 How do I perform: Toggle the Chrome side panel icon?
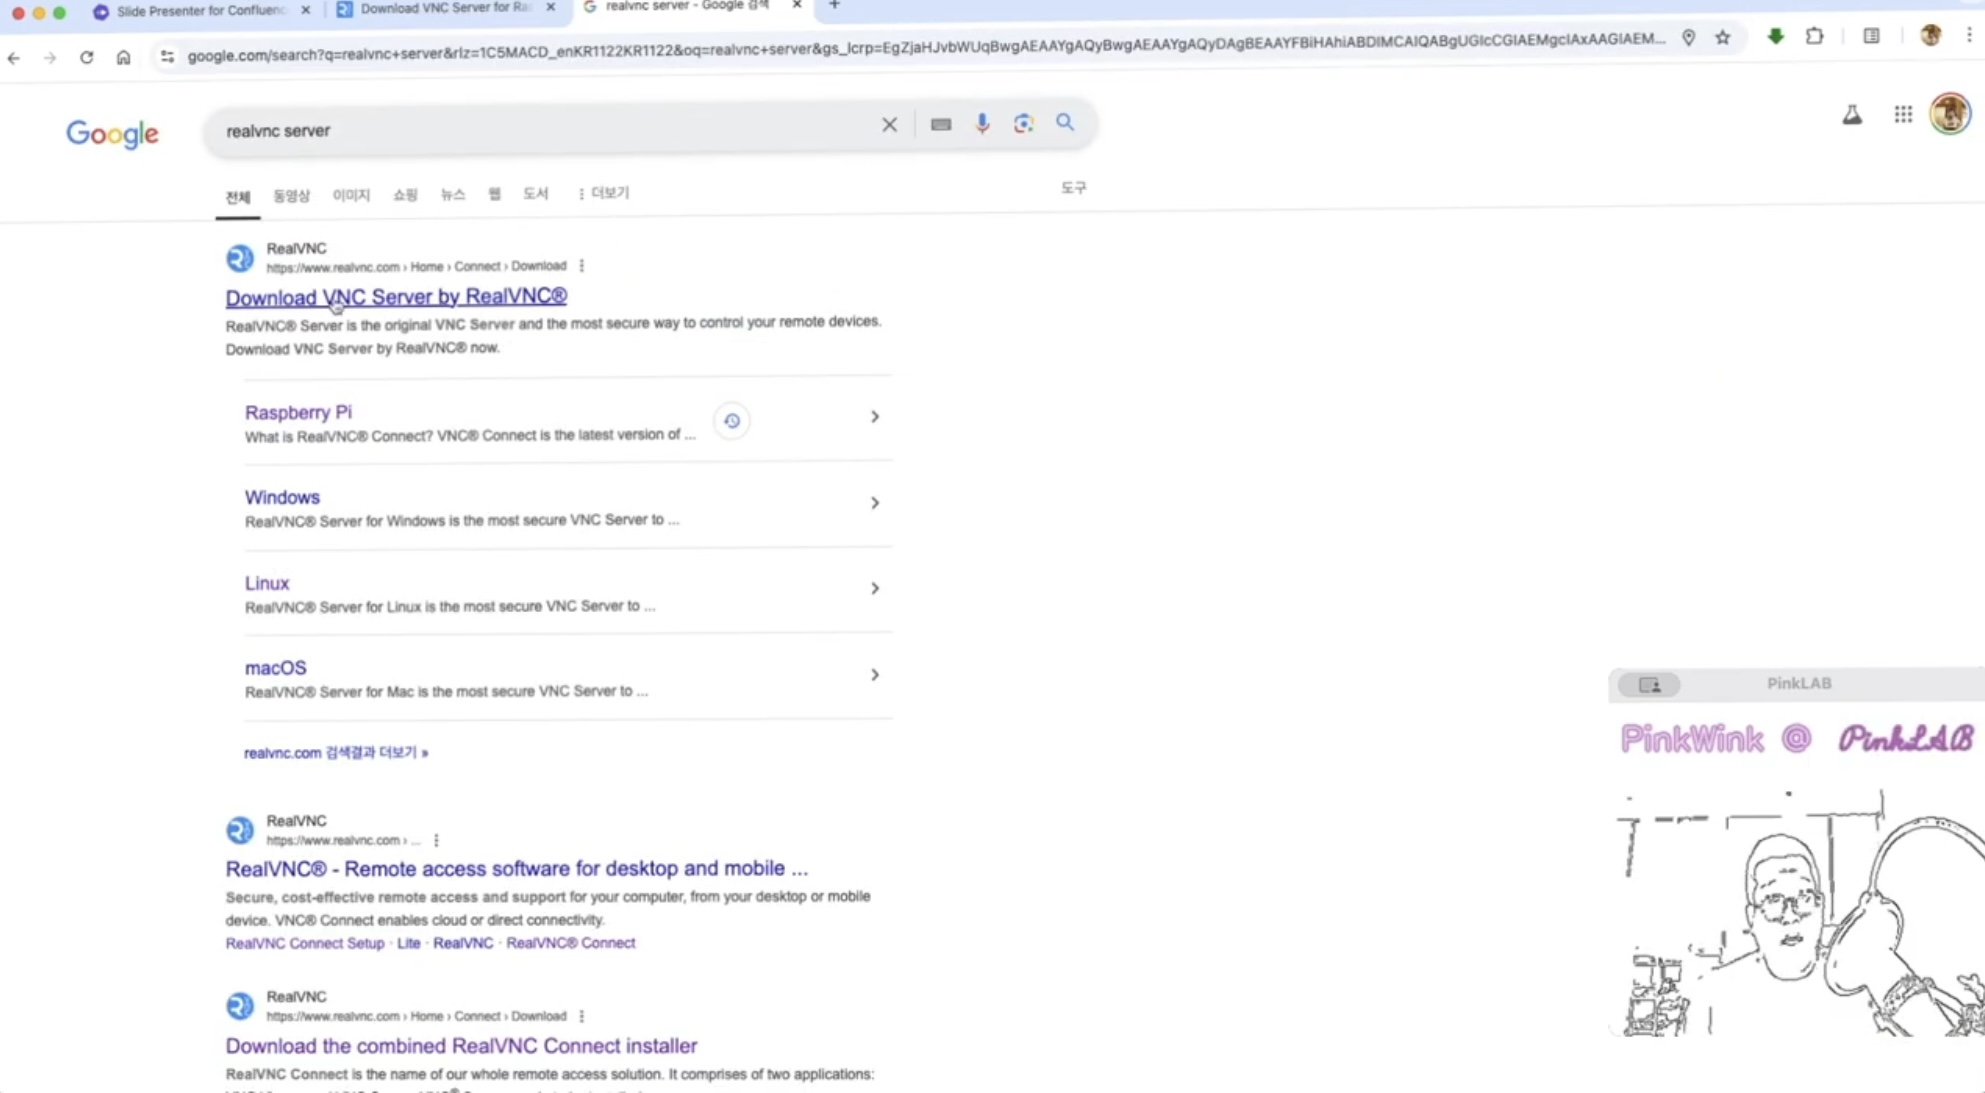(1871, 37)
